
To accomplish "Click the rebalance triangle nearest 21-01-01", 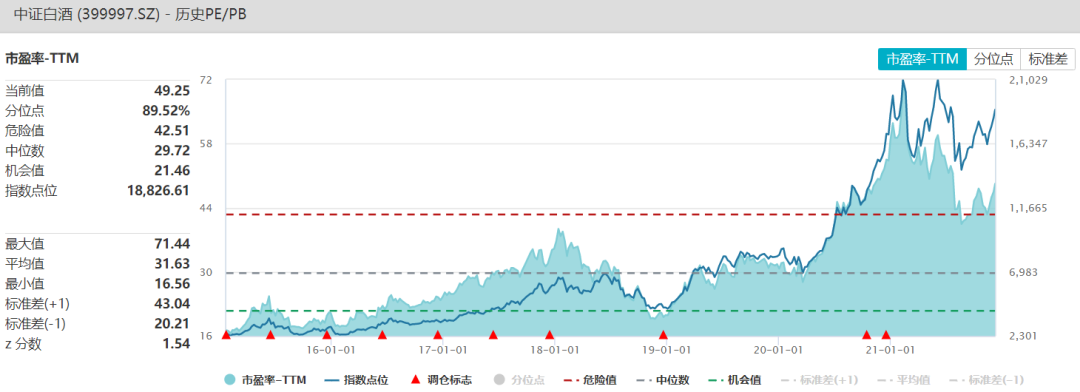I will click(886, 335).
